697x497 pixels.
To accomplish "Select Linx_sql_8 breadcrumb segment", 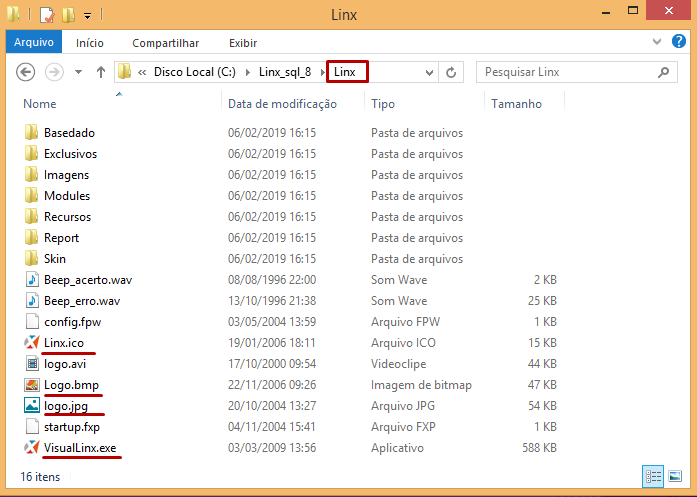I will [285, 72].
